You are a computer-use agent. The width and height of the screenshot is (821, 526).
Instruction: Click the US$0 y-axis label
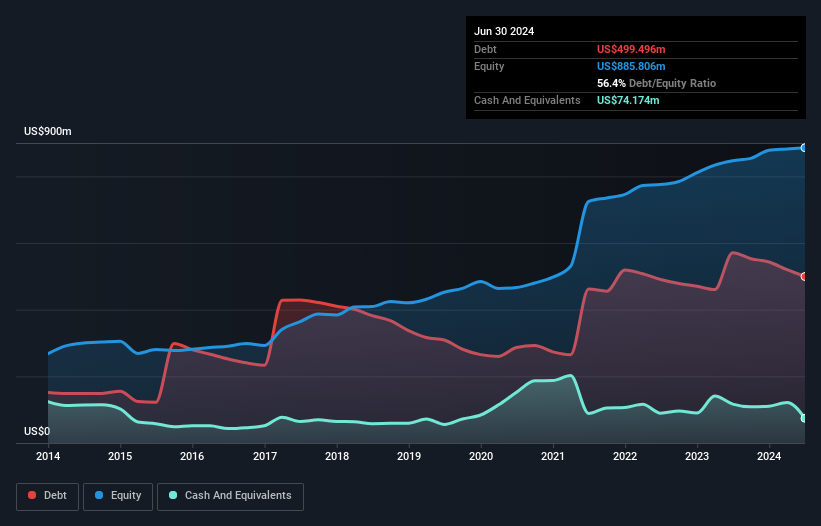click(x=37, y=431)
